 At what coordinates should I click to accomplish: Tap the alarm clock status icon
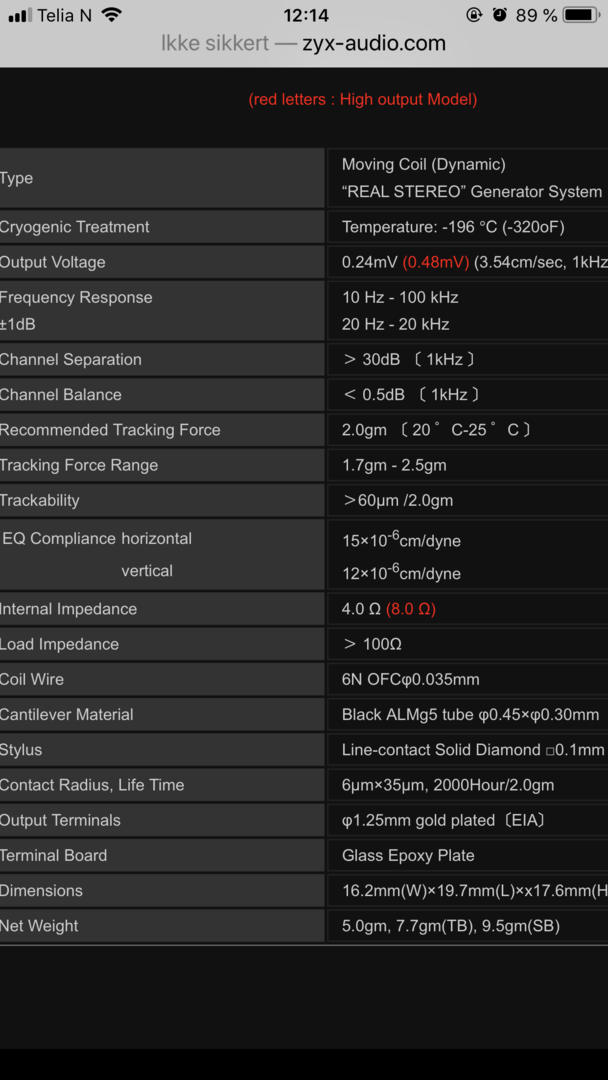(x=500, y=15)
